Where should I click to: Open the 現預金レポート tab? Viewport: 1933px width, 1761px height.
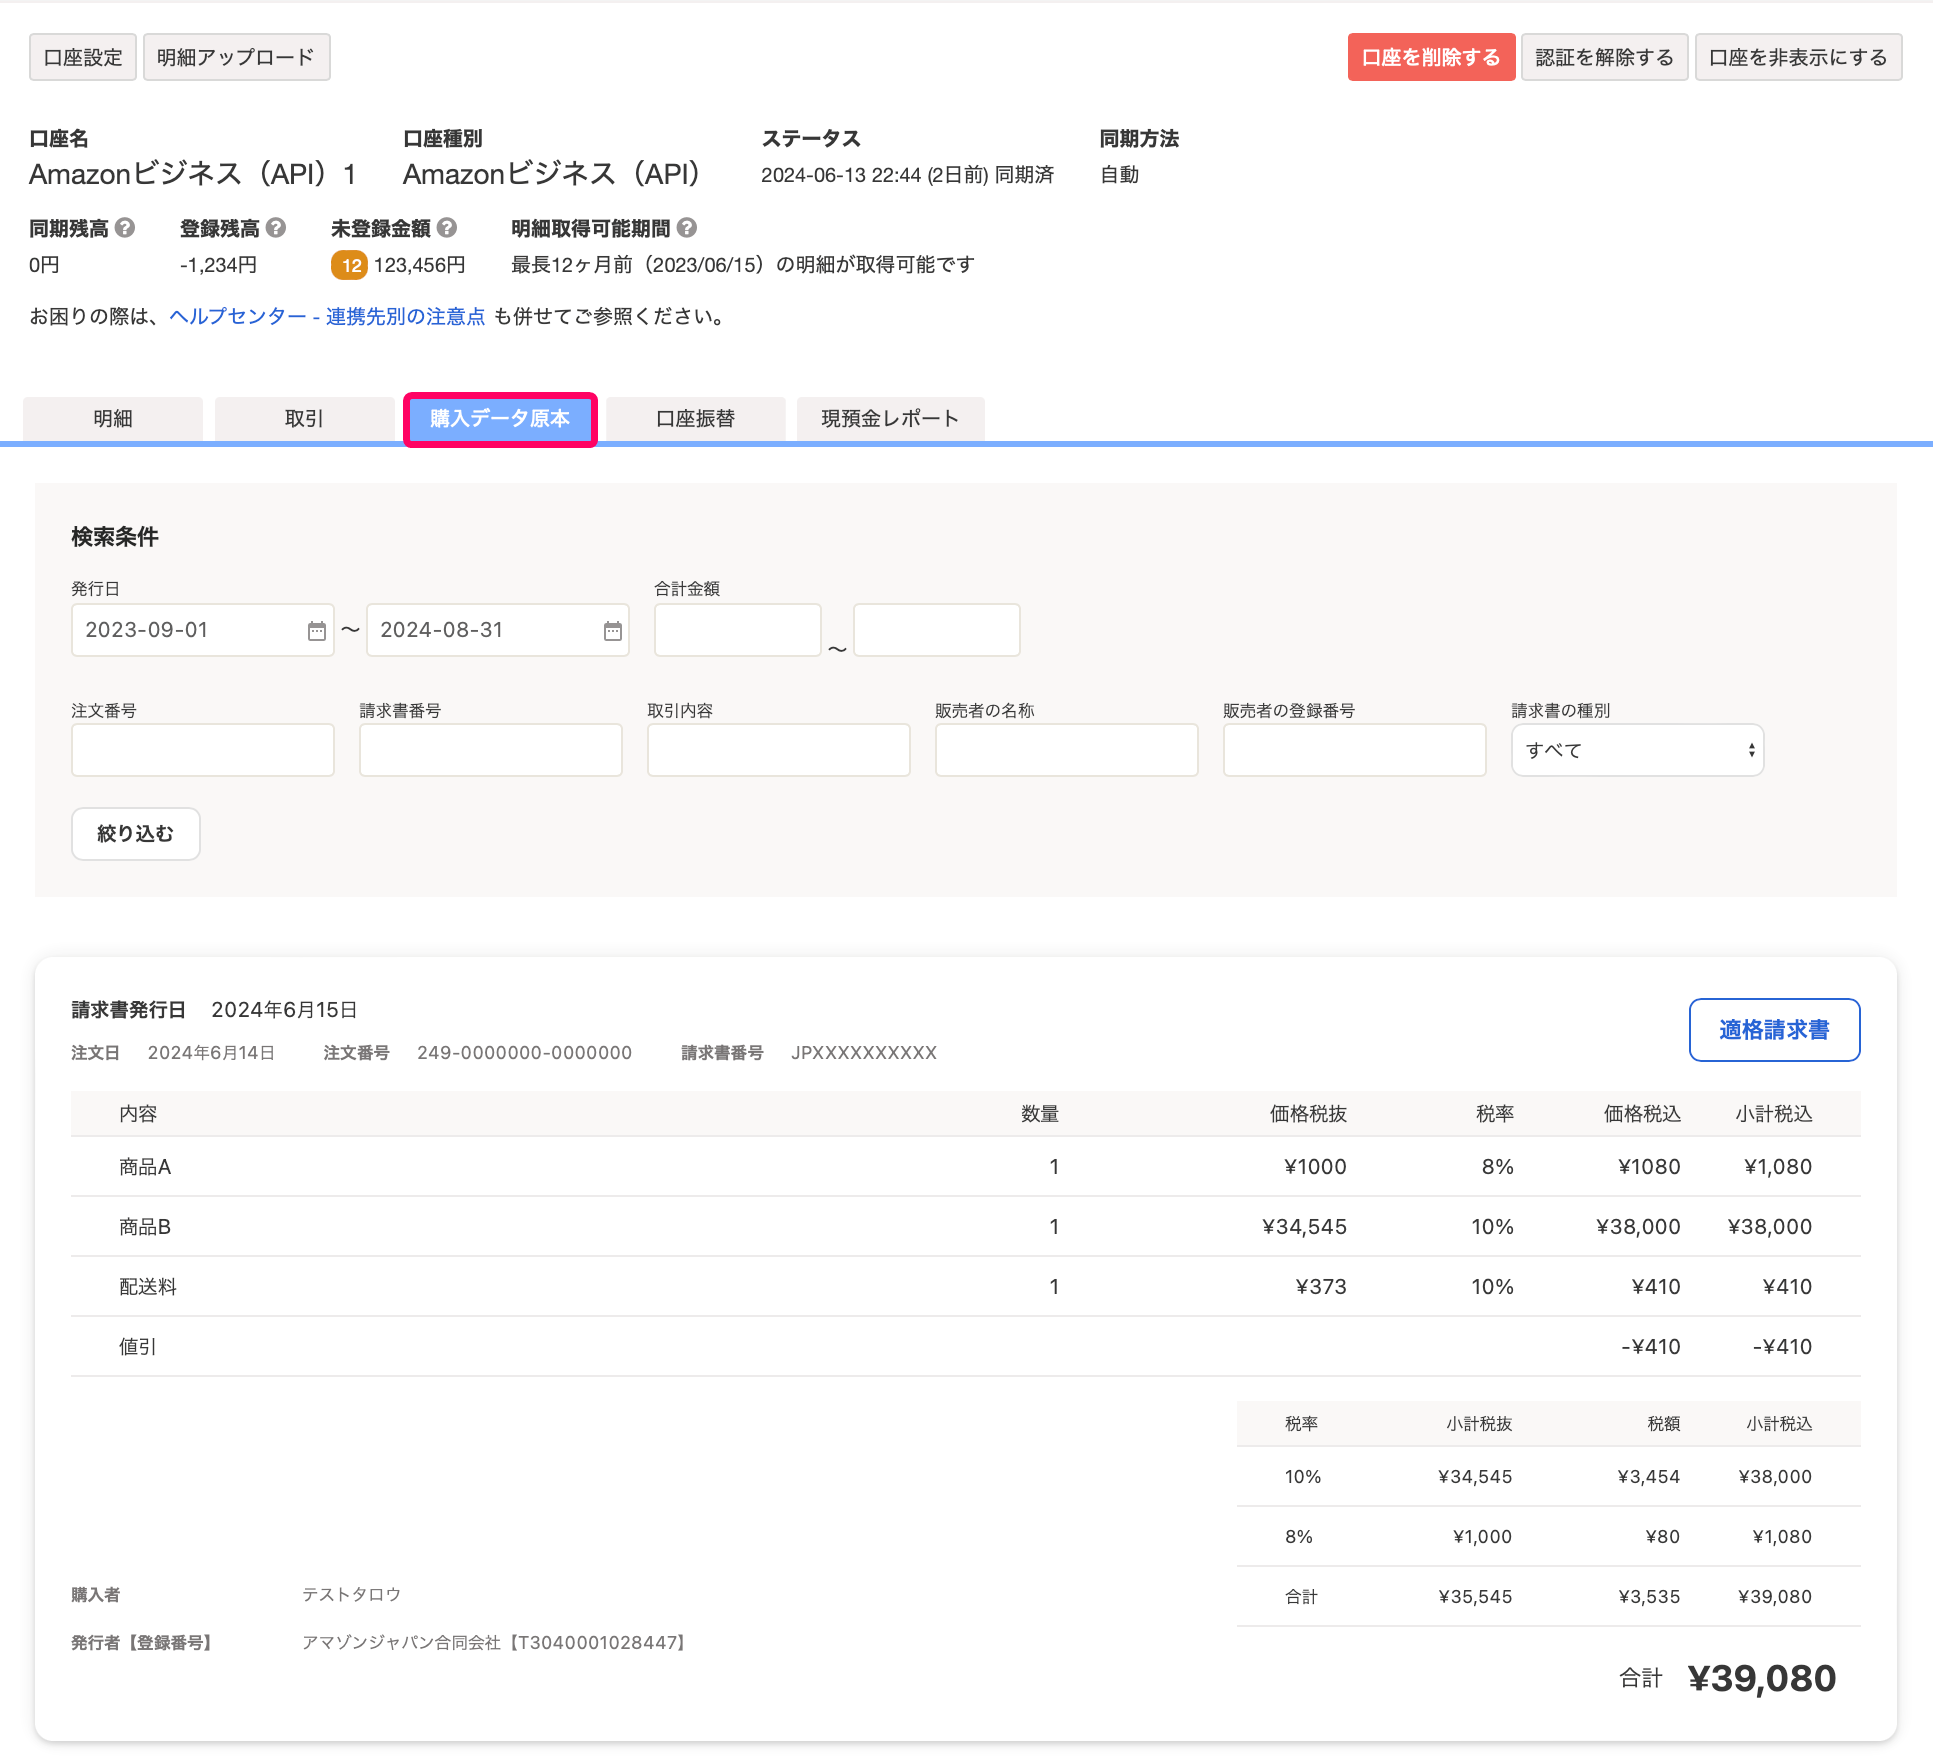890,419
